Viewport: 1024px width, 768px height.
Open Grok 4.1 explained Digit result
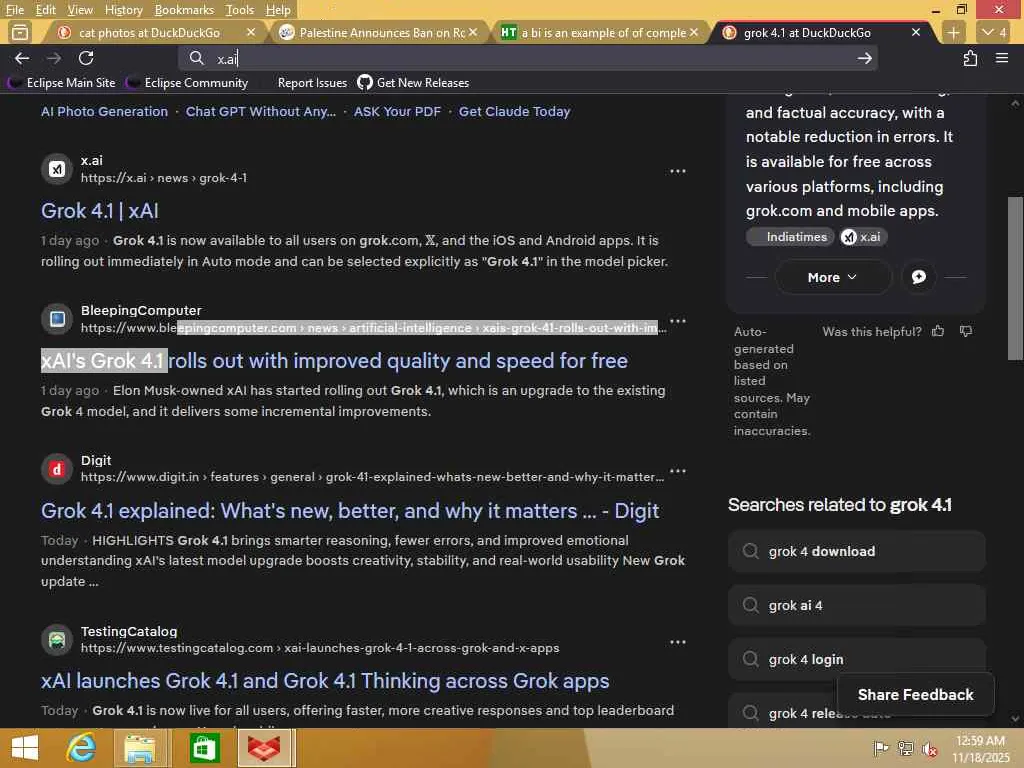click(350, 511)
